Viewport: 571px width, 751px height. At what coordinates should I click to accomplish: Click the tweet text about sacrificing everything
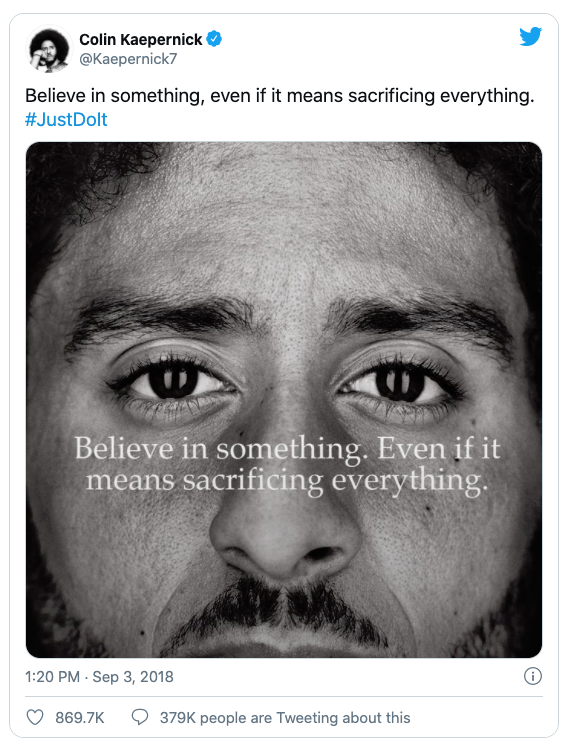click(279, 96)
